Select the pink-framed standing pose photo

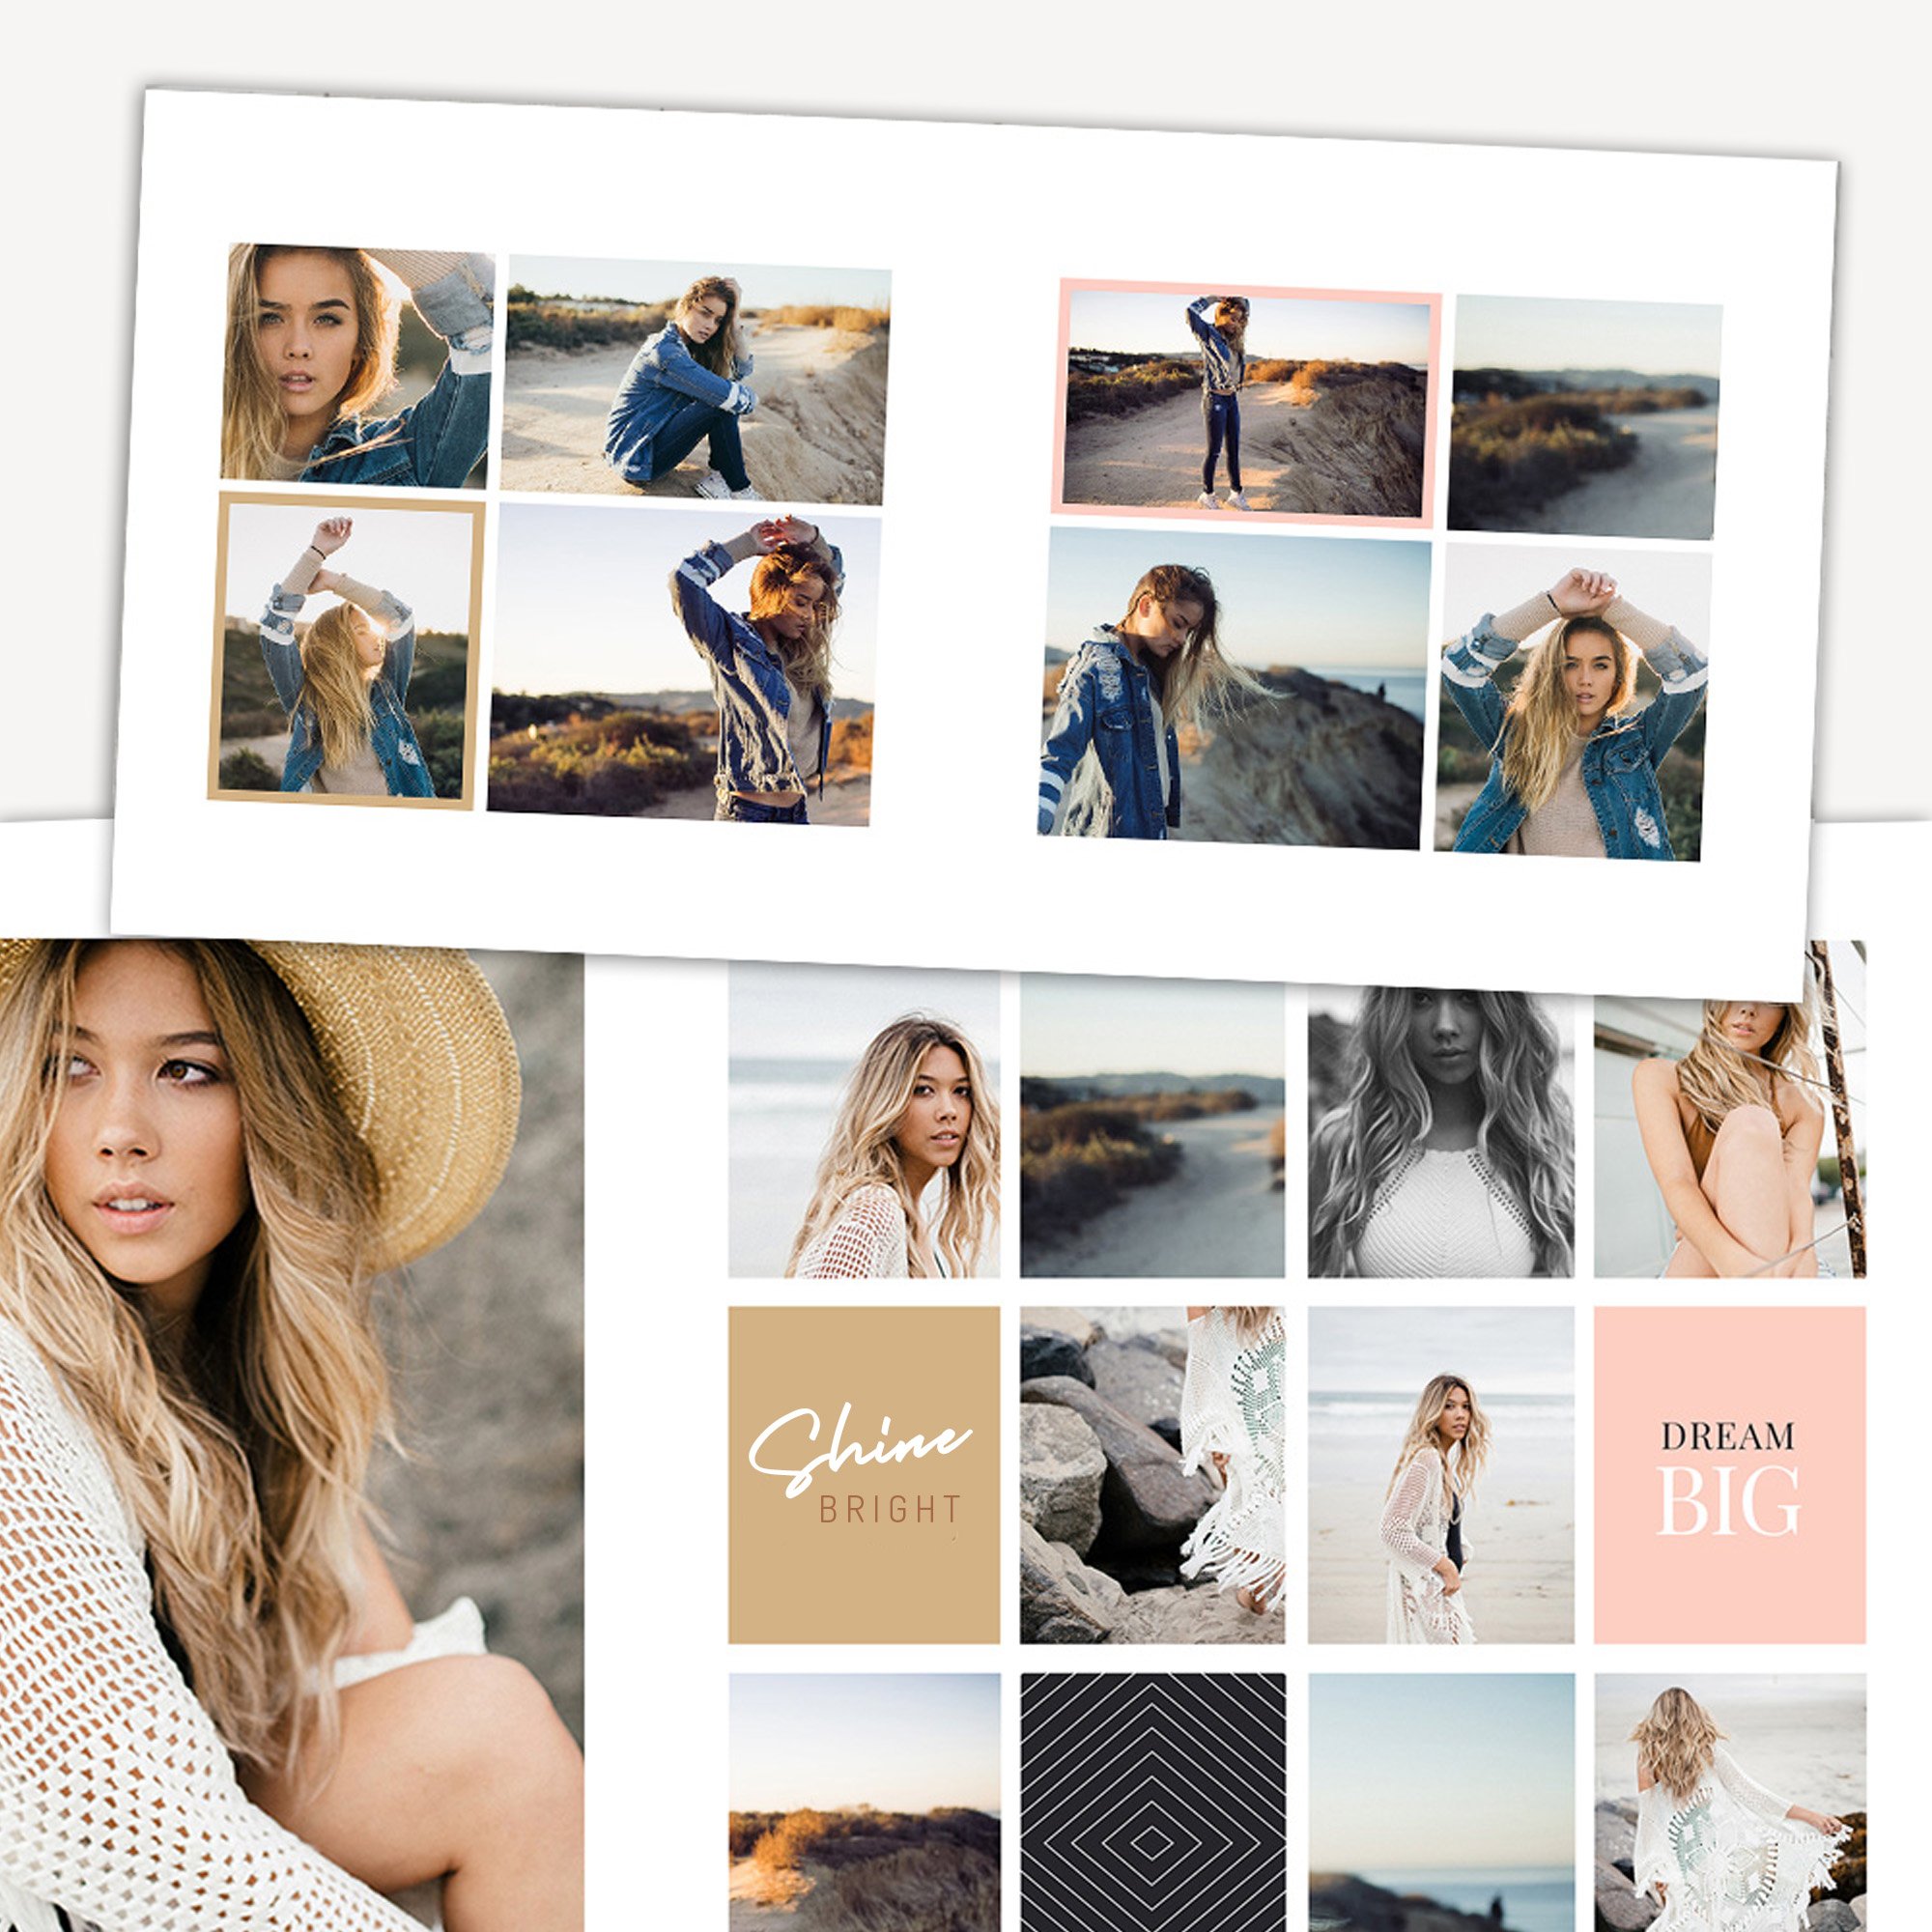(x=1247, y=402)
